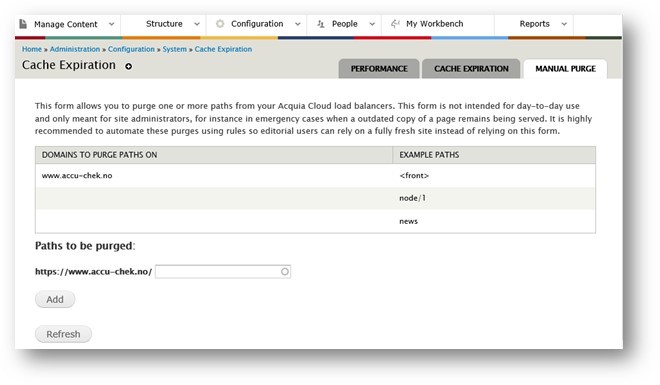The image size is (660, 385).
Task: Expand the Manage Content dropdown arrow
Action: pyautogui.click(x=111, y=24)
